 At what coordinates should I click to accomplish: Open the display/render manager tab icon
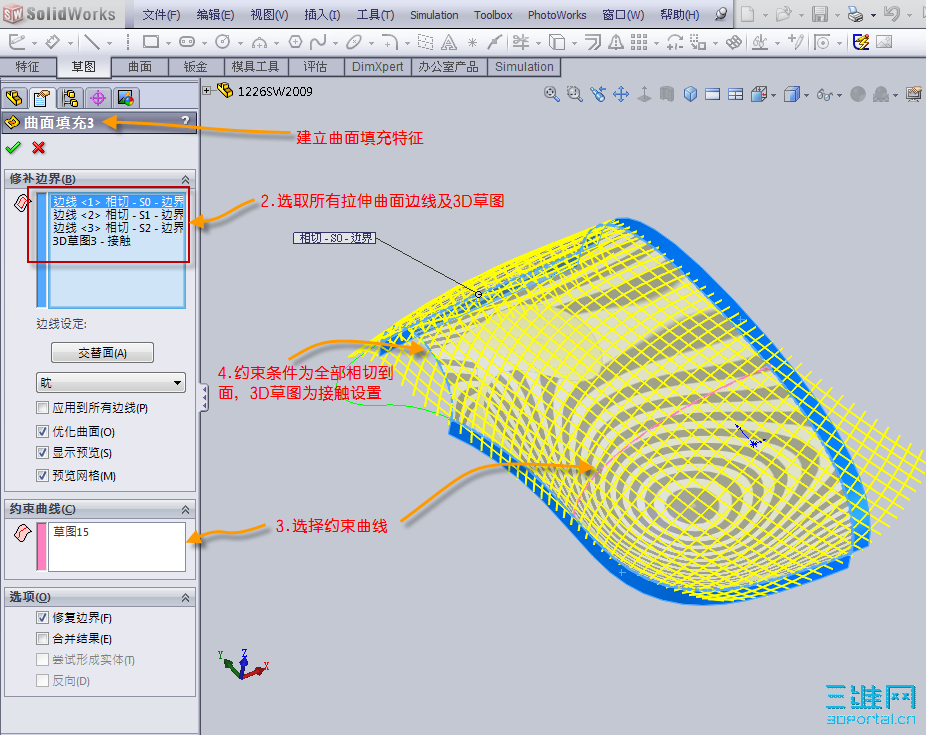(x=125, y=98)
